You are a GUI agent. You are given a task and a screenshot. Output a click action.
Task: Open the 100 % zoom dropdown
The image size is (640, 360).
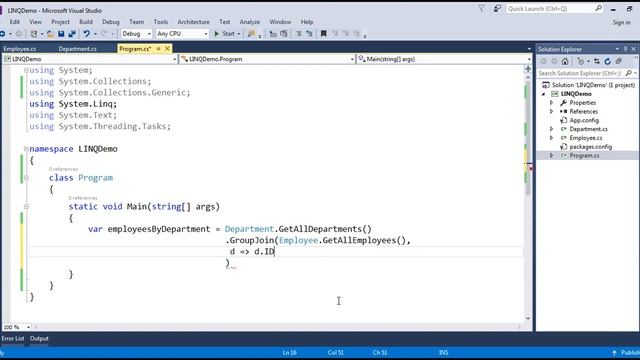(x=28, y=327)
